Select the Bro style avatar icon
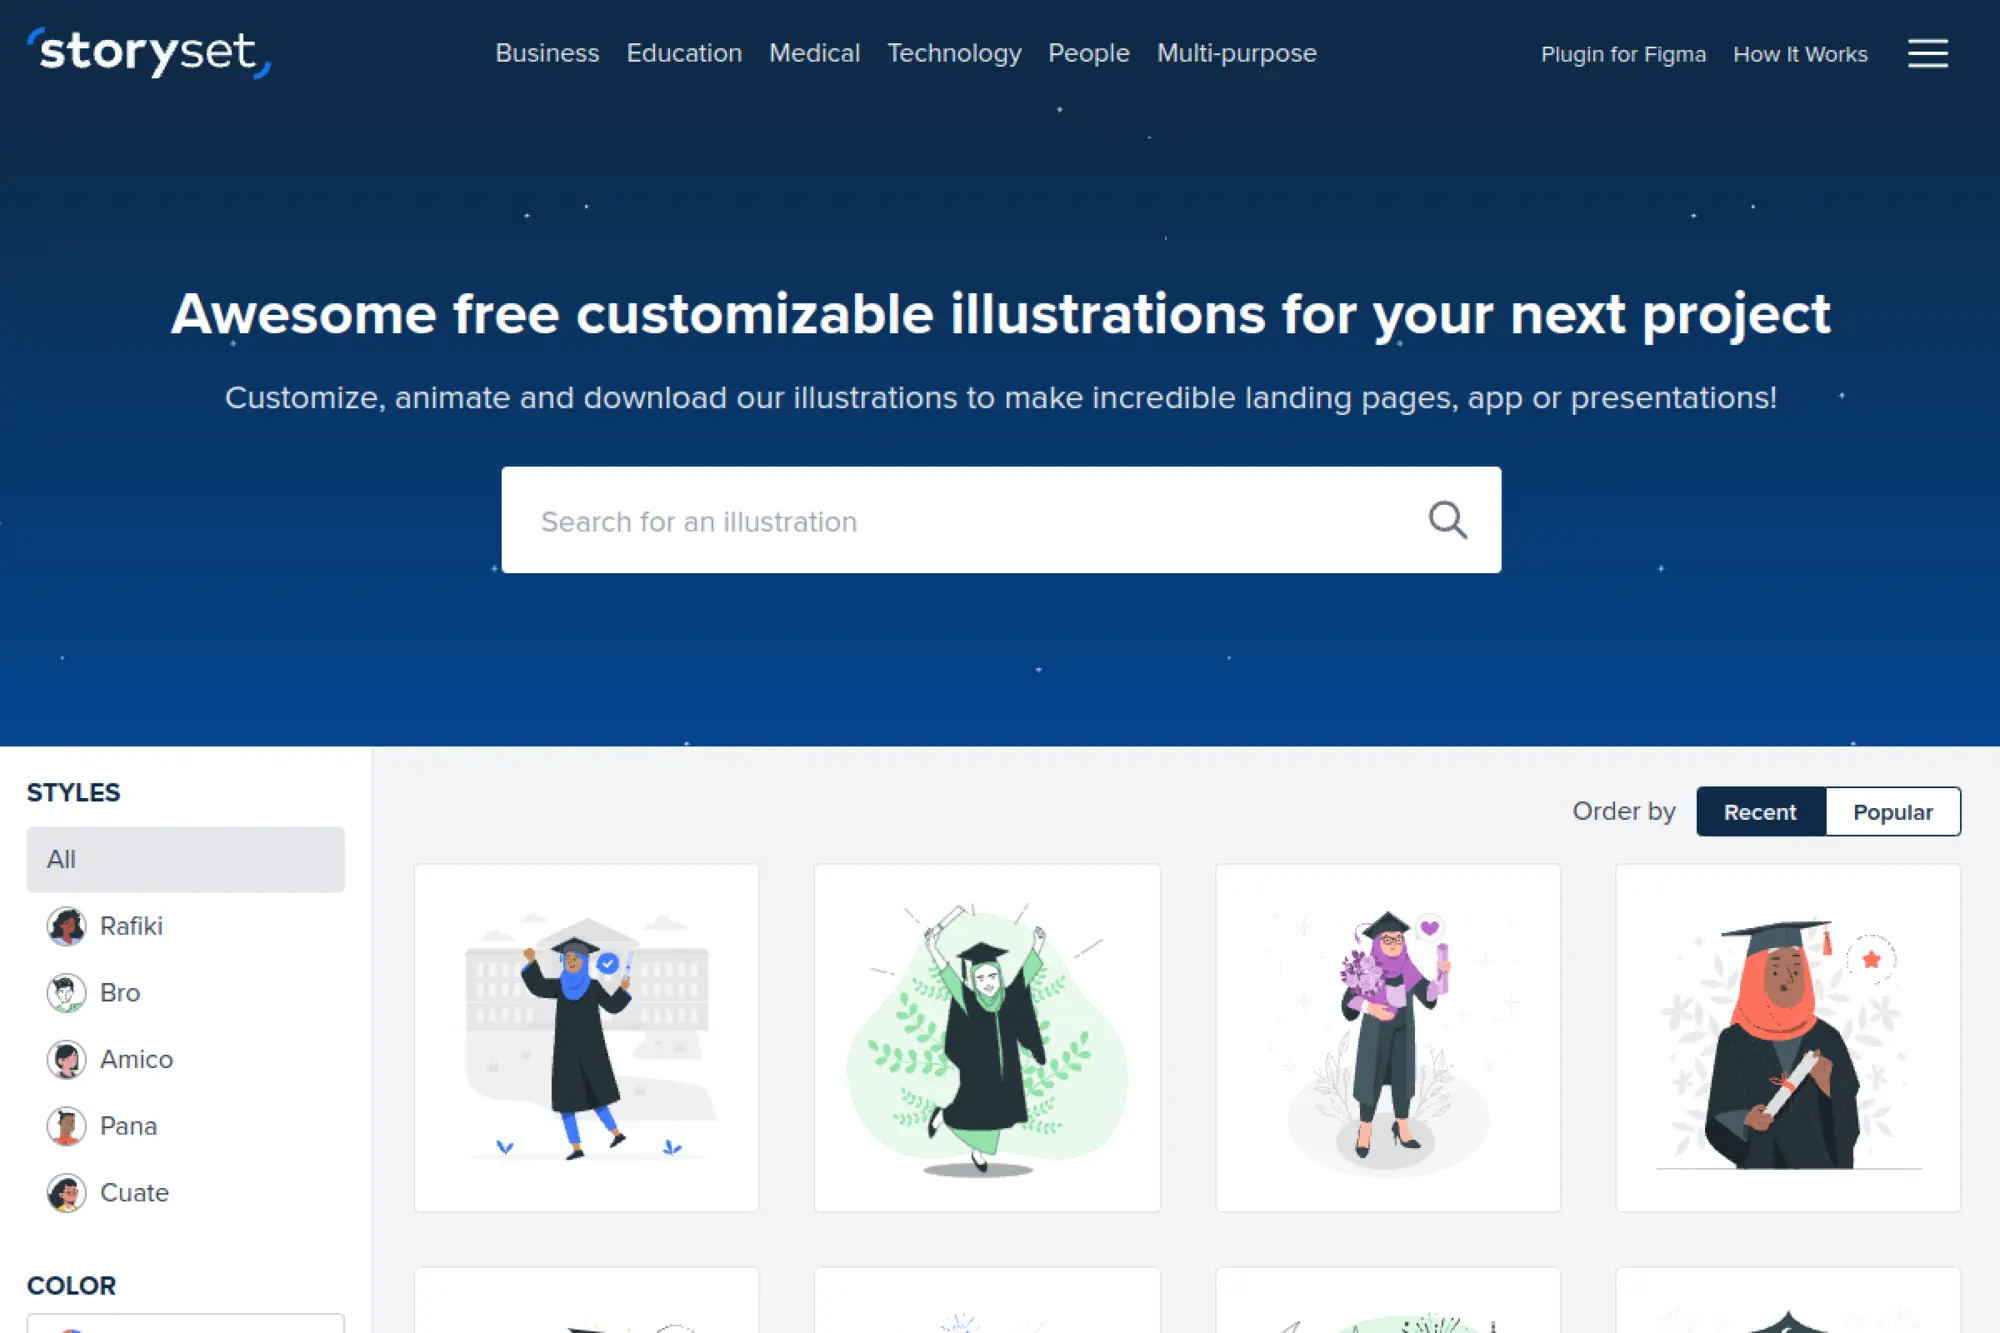 coord(66,993)
